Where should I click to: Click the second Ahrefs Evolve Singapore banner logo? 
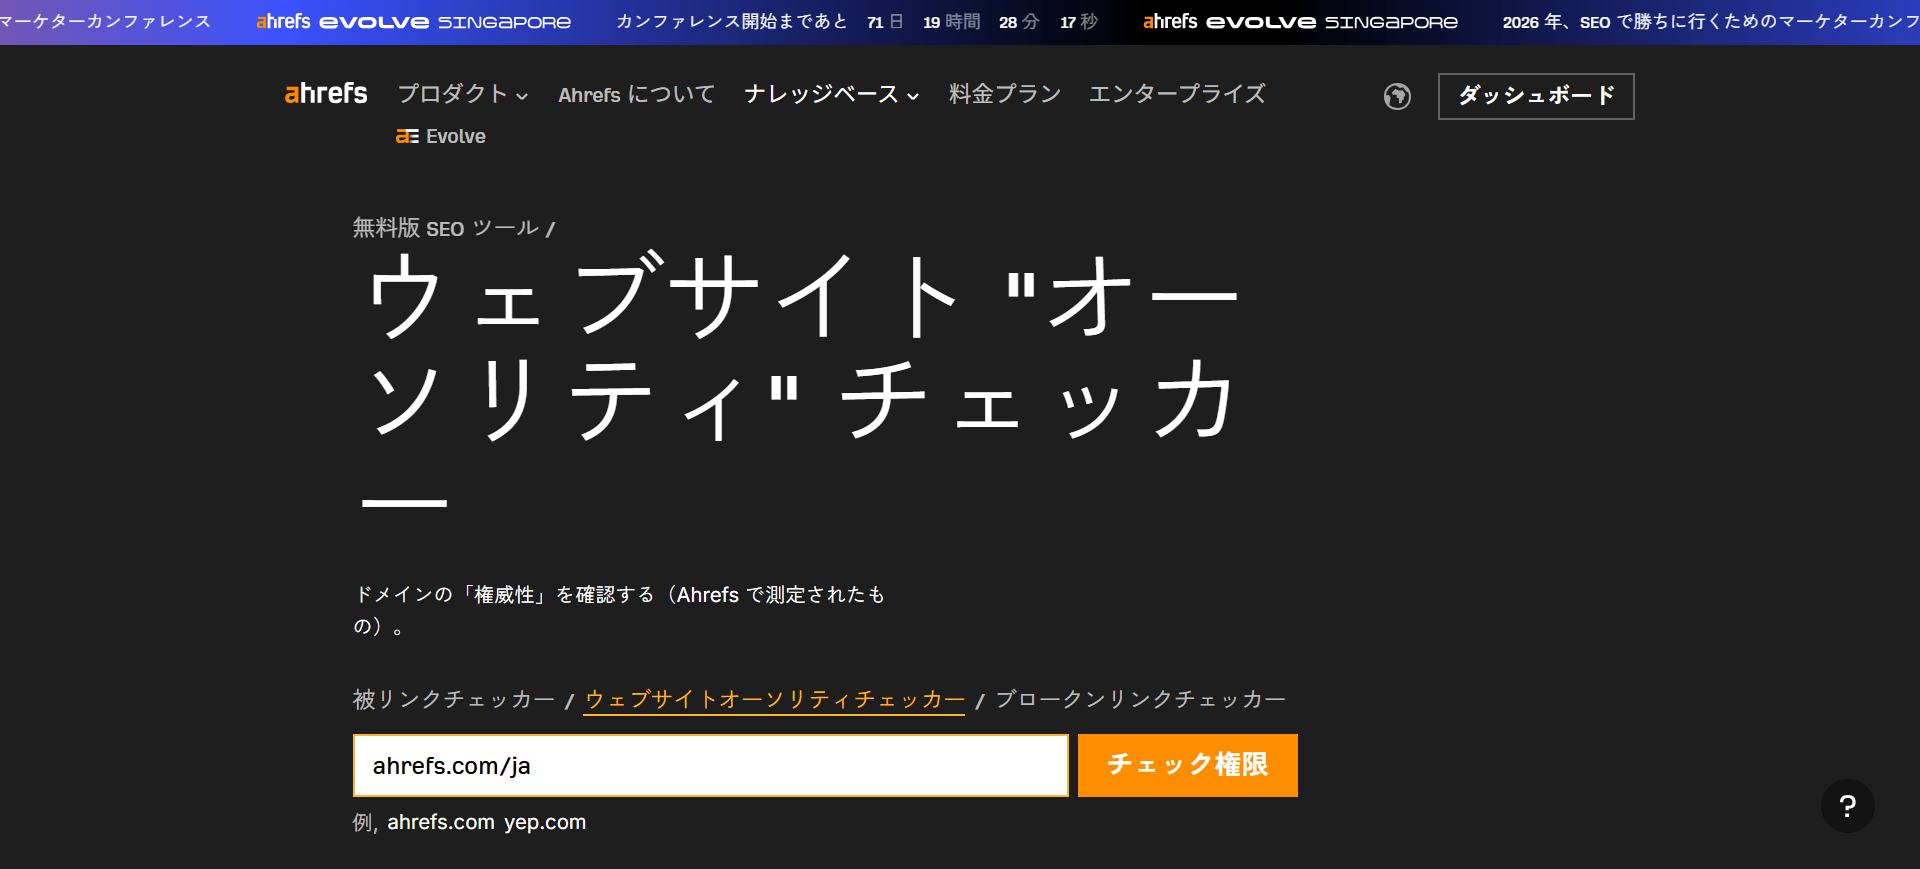pos(1300,22)
